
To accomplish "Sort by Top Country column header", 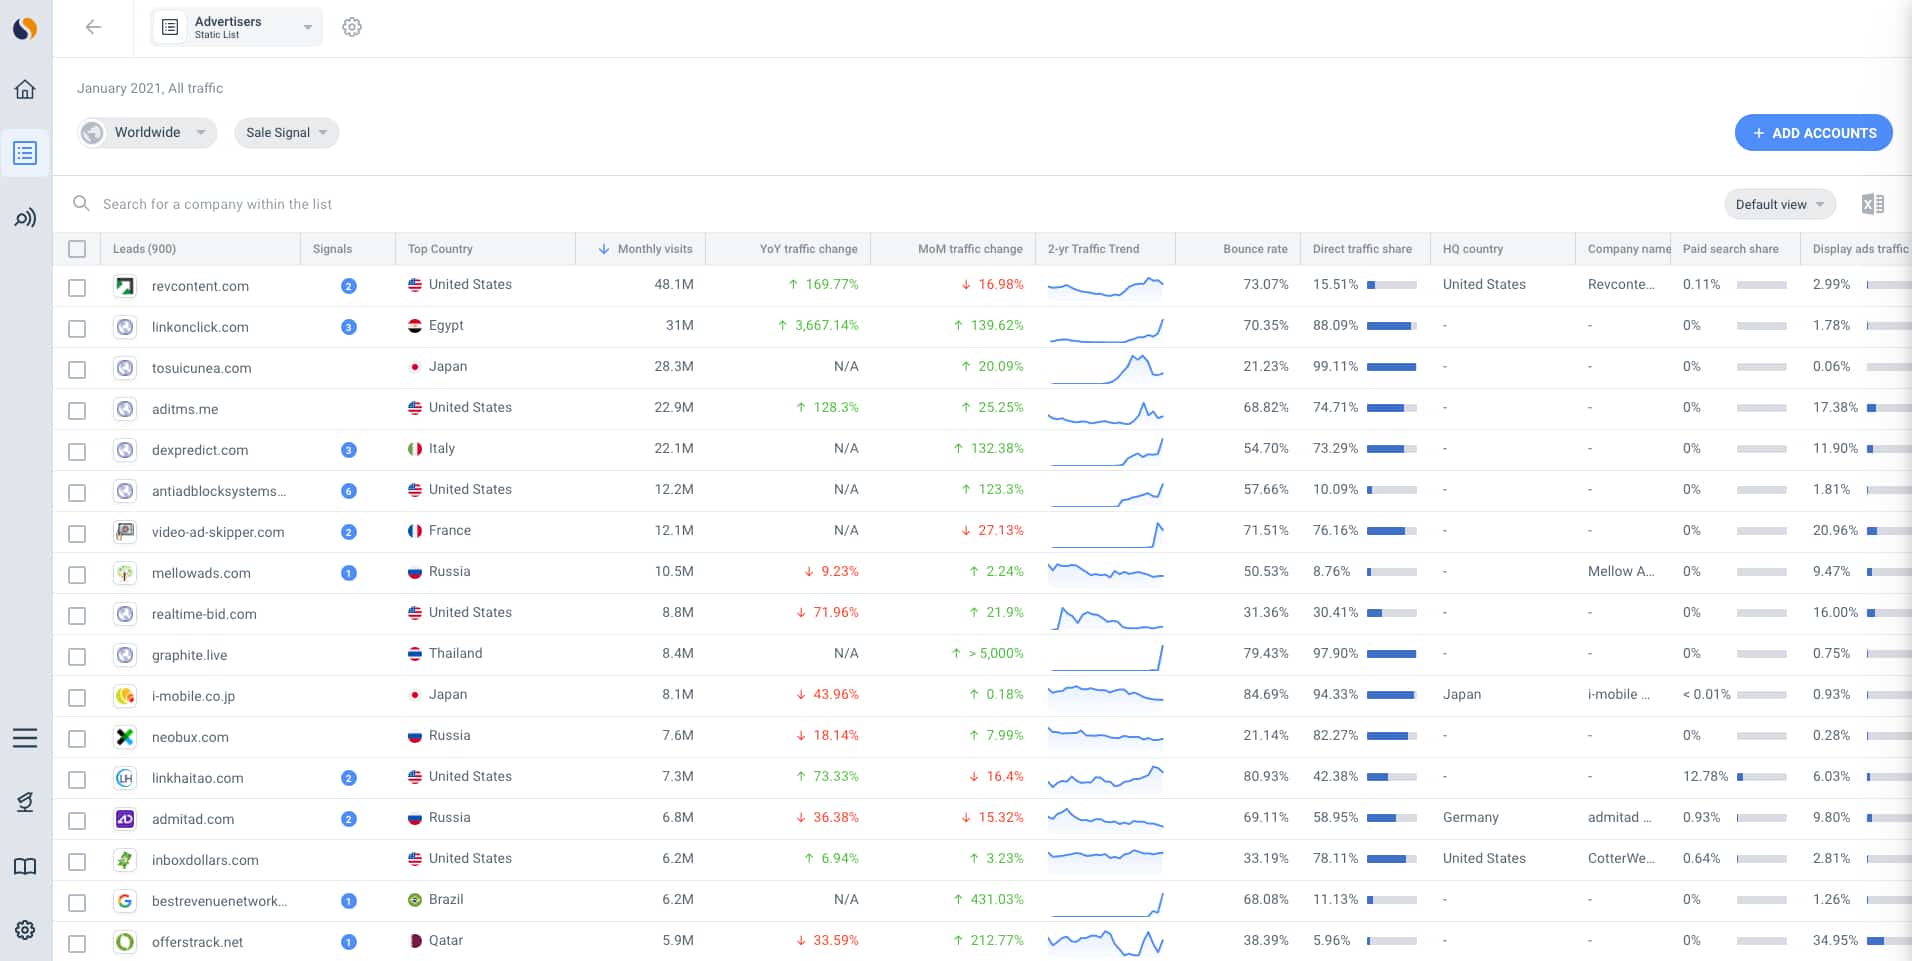I will point(440,249).
